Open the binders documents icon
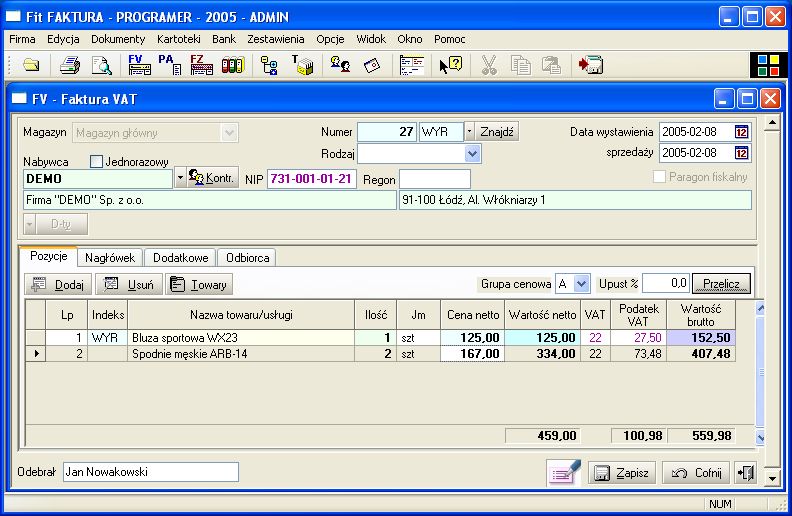792x516 pixels. pos(232,65)
